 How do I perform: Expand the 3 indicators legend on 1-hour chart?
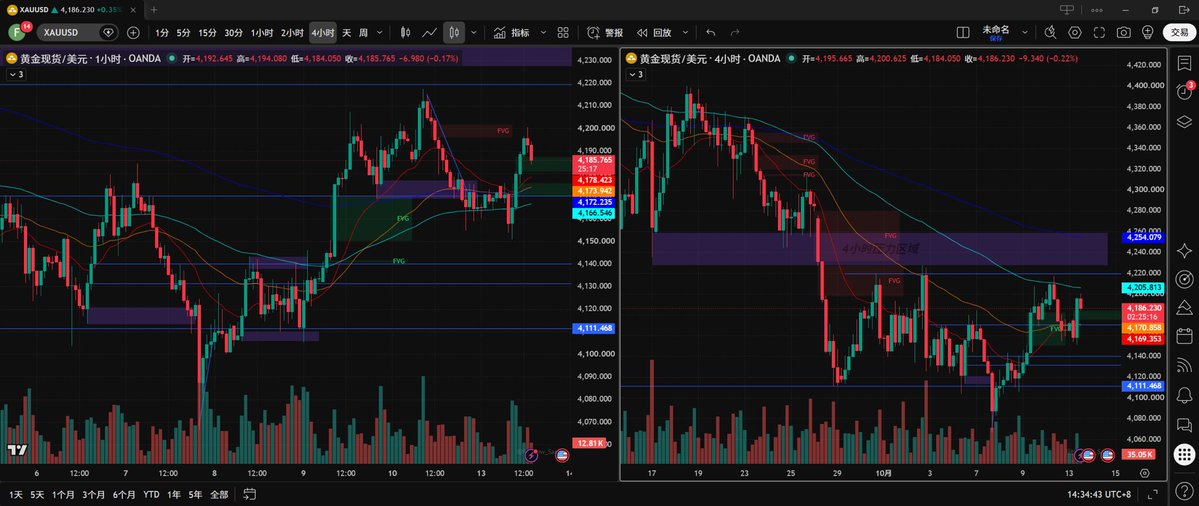(16, 74)
